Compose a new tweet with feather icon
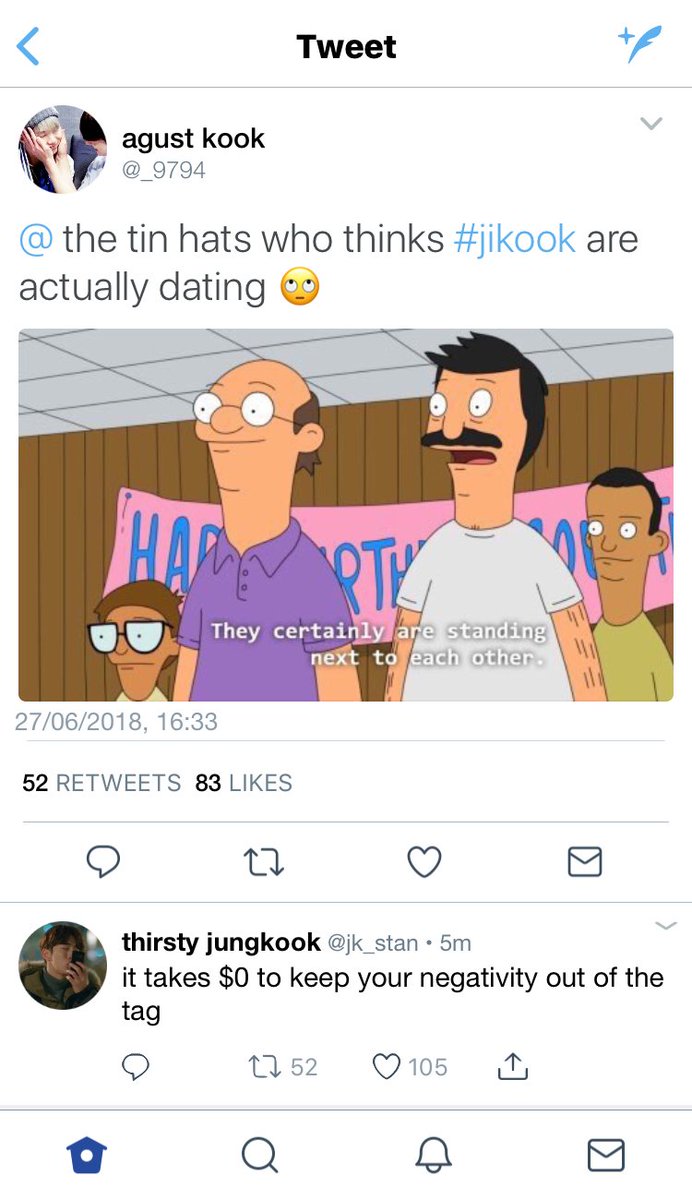692x1200 pixels. (640, 45)
